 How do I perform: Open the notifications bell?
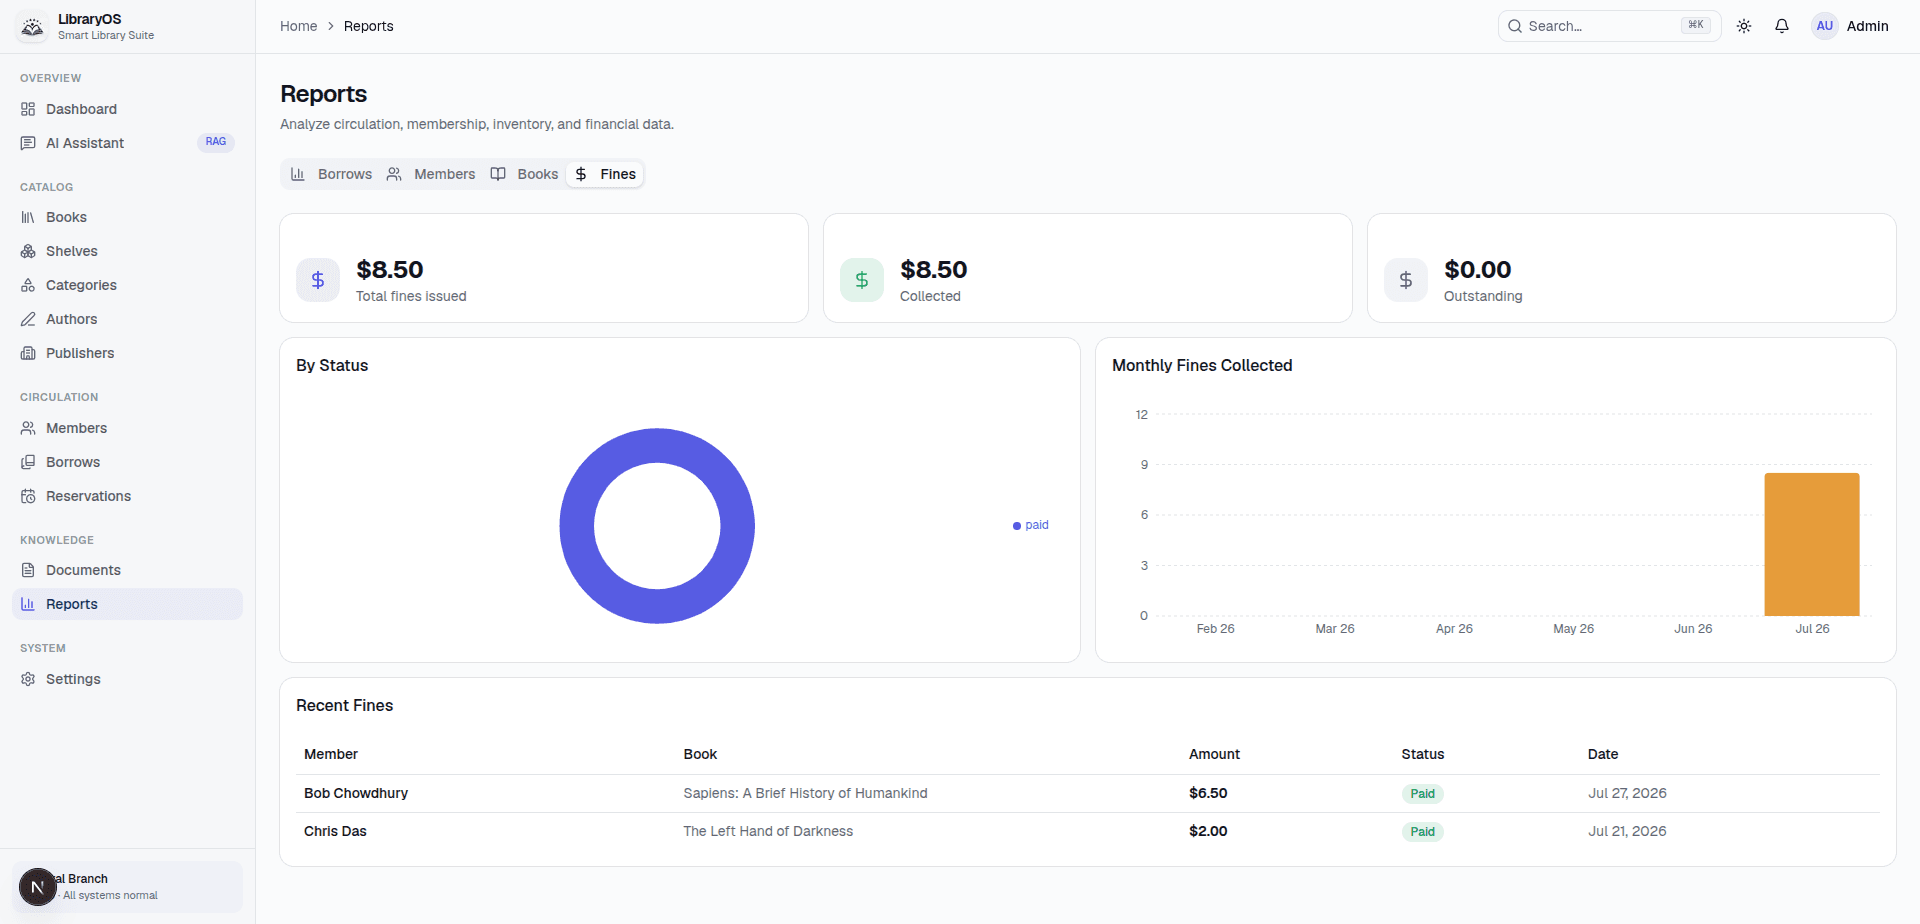click(x=1782, y=26)
